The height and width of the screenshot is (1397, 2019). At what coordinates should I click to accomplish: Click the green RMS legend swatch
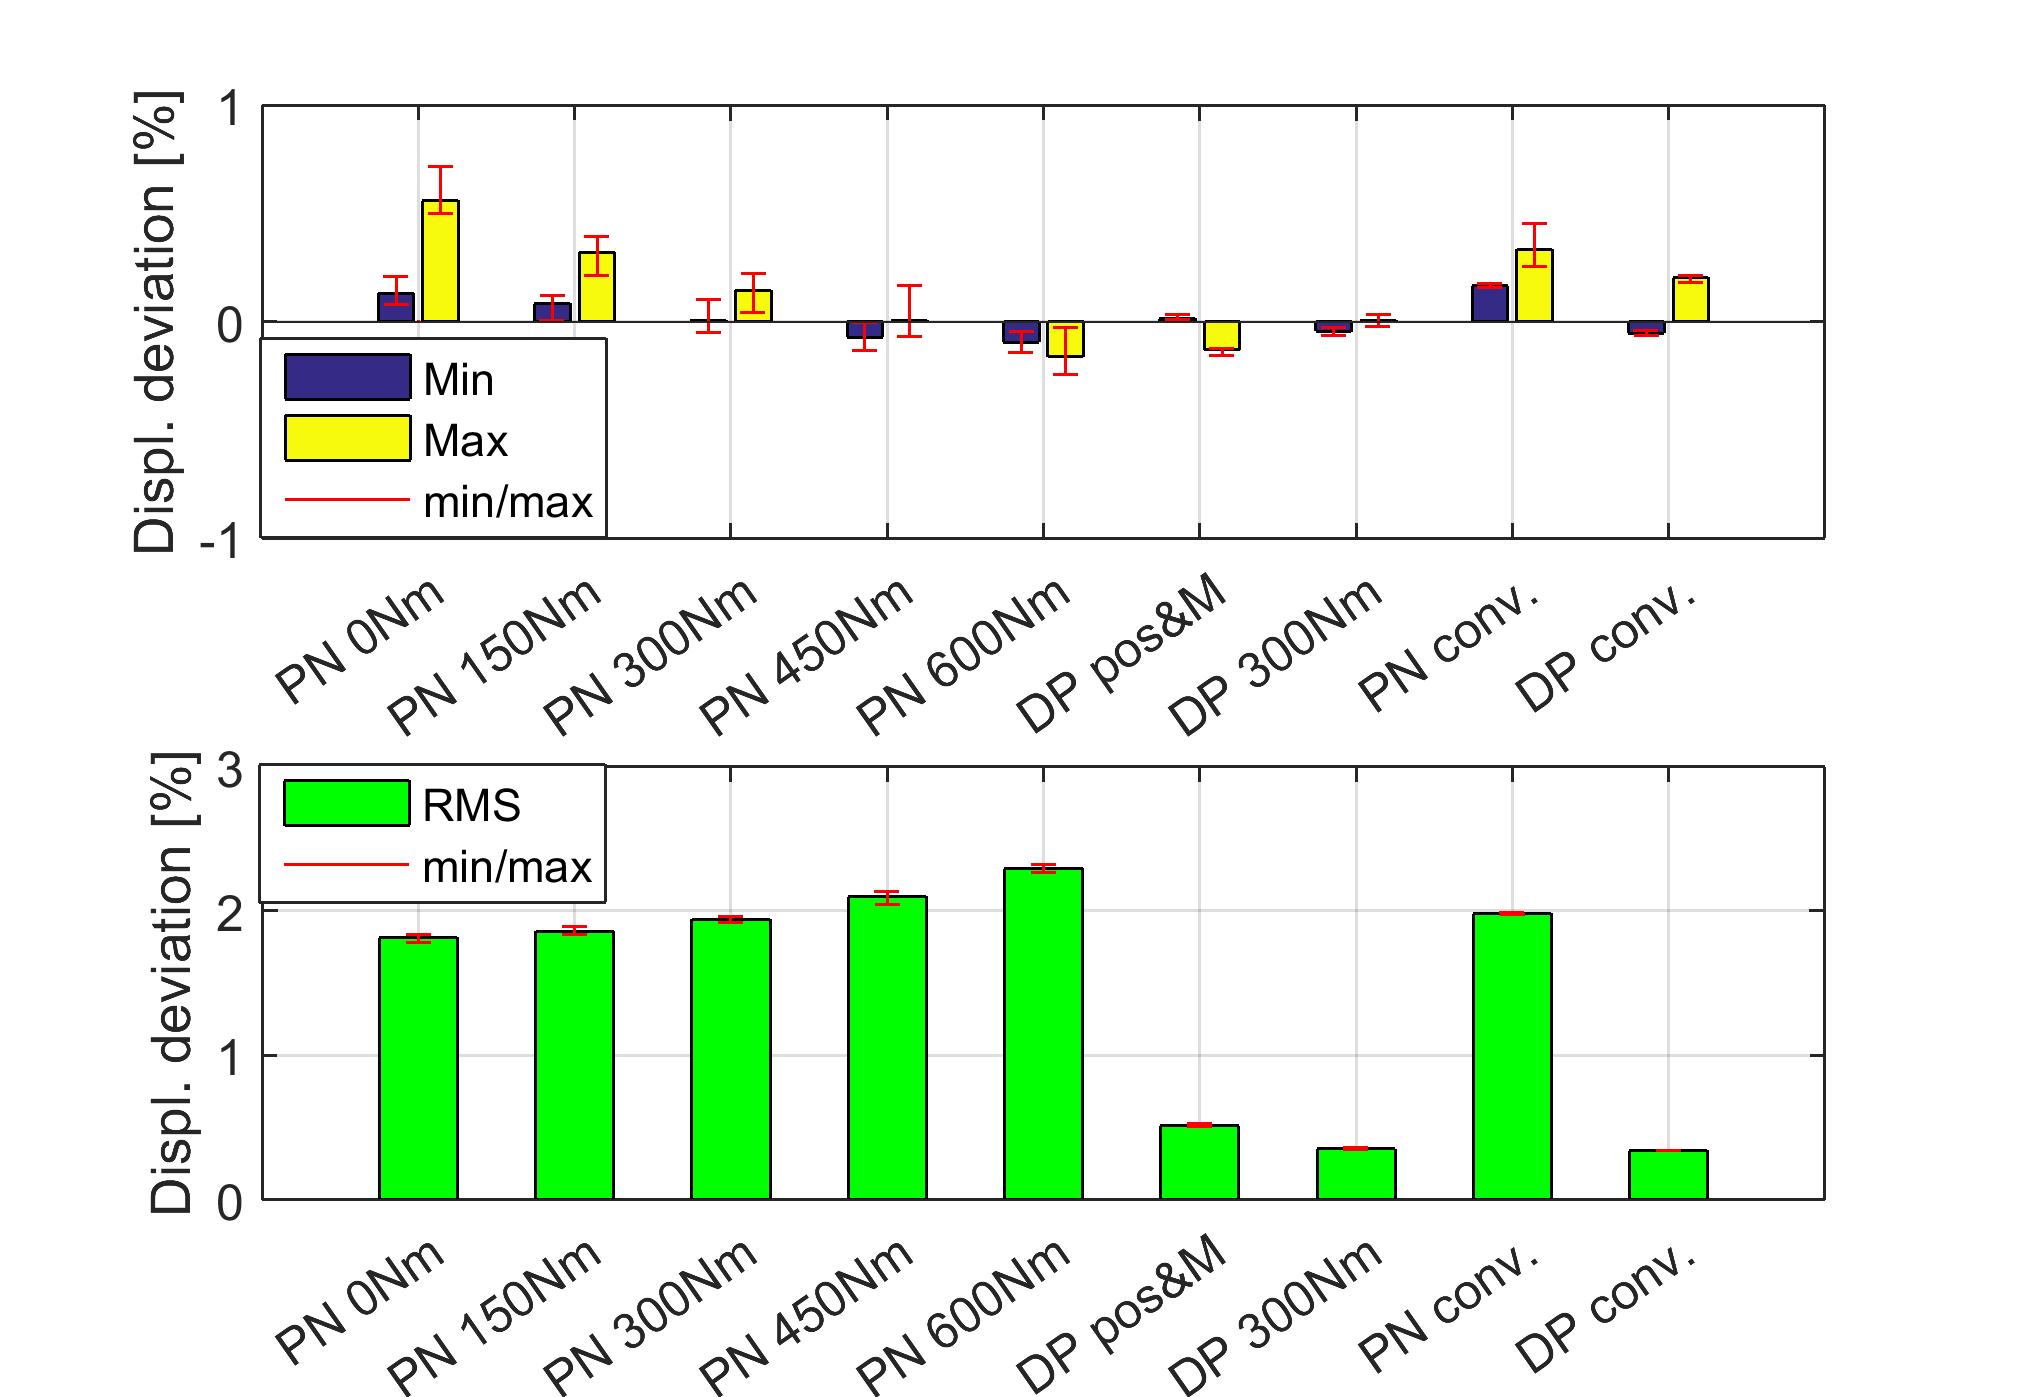346,804
